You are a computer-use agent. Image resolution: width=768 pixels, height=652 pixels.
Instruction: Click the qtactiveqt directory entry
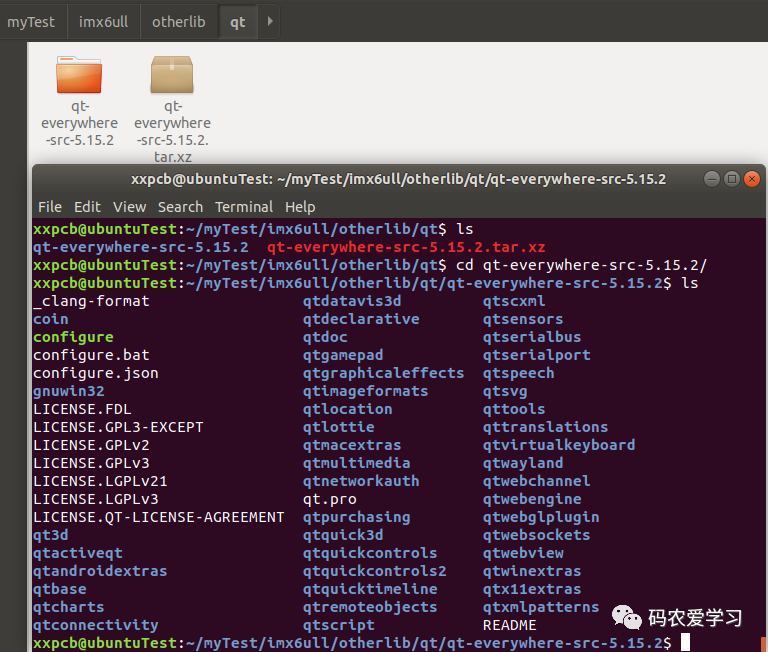[77, 553]
